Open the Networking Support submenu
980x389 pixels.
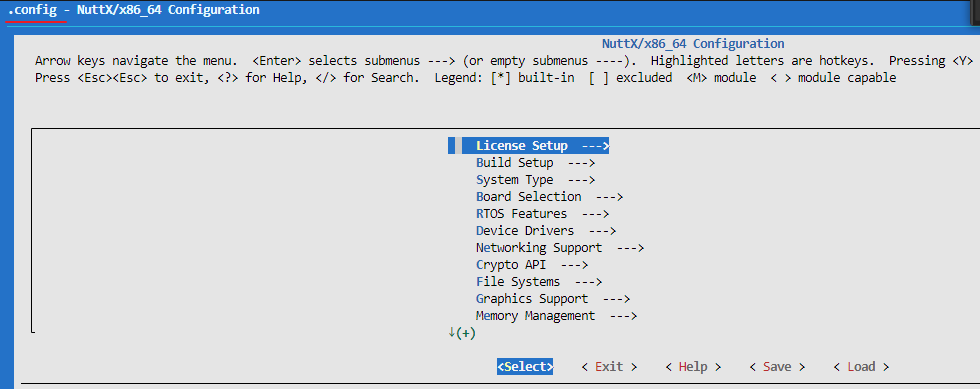tap(559, 248)
